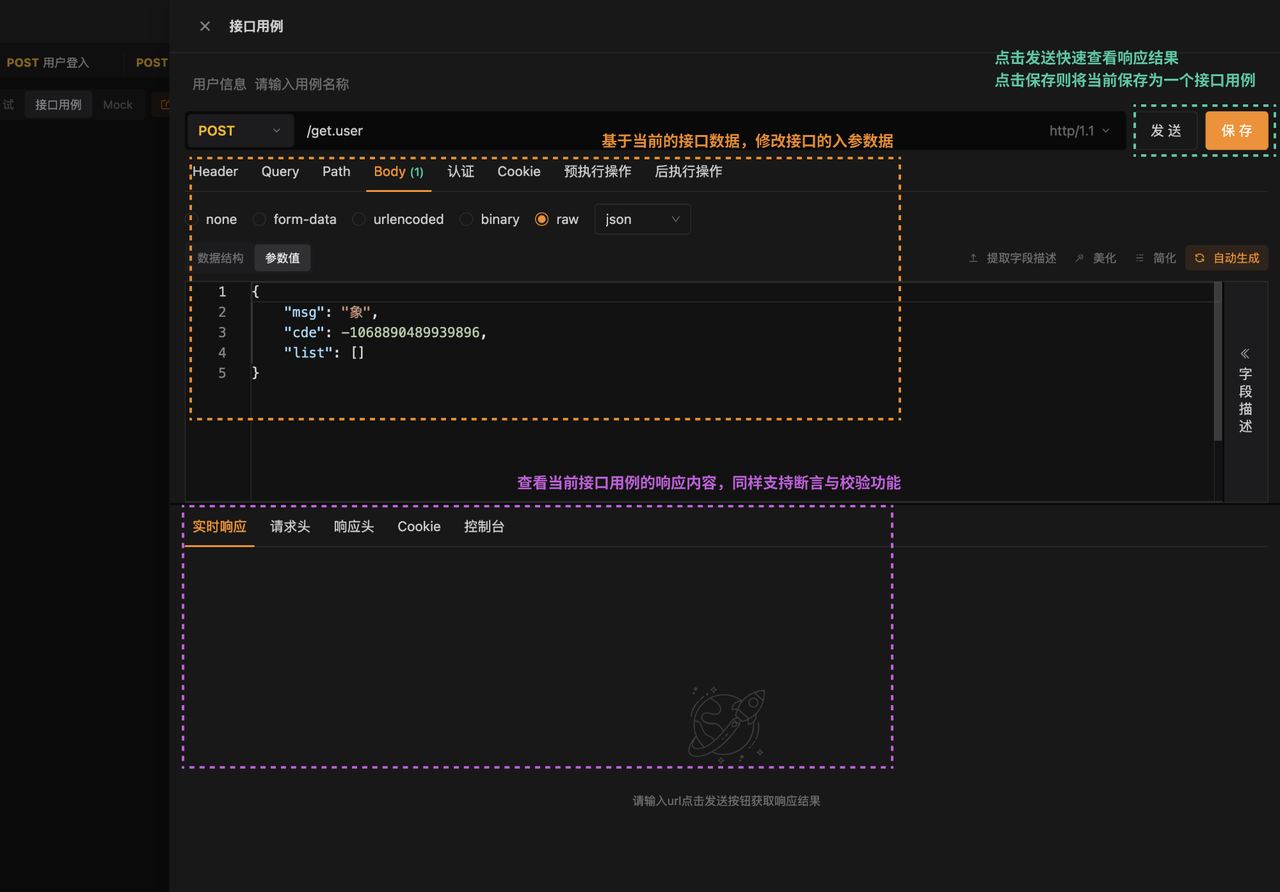Click in the 请输入用例名称 name field
The width and height of the screenshot is (1280, 892).
pyautogui.click(x=302, y=84)
